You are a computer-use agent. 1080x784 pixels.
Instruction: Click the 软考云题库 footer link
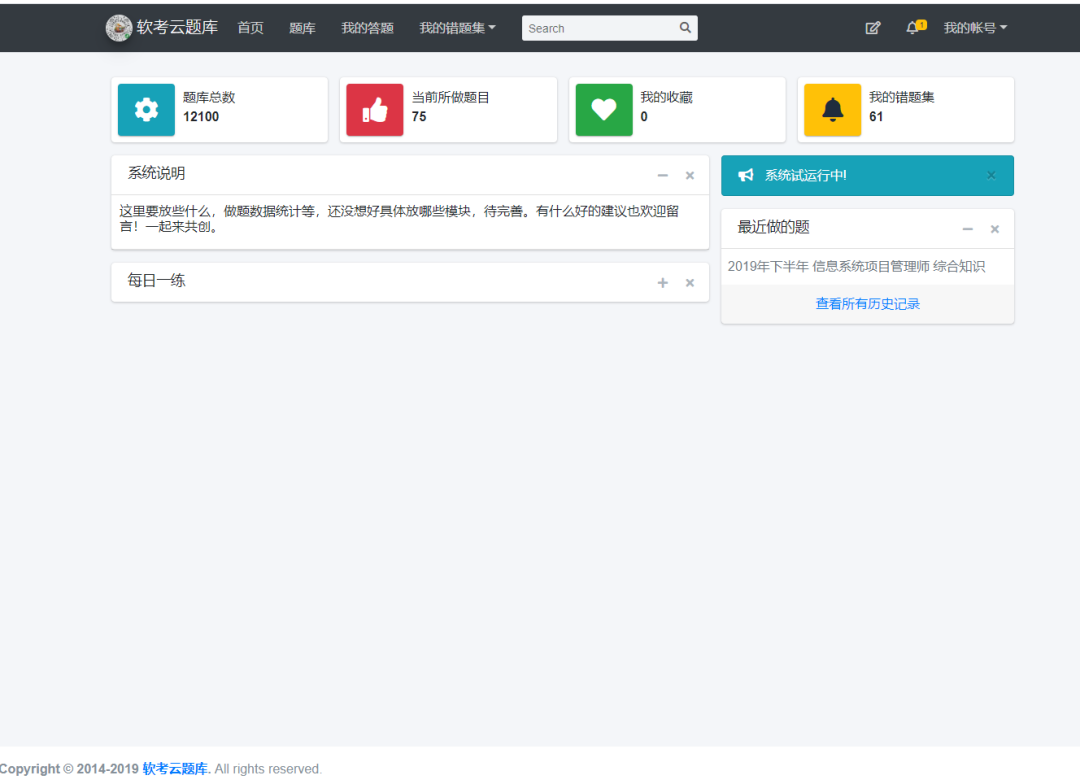pyautogui.click(x=175, y=769)
